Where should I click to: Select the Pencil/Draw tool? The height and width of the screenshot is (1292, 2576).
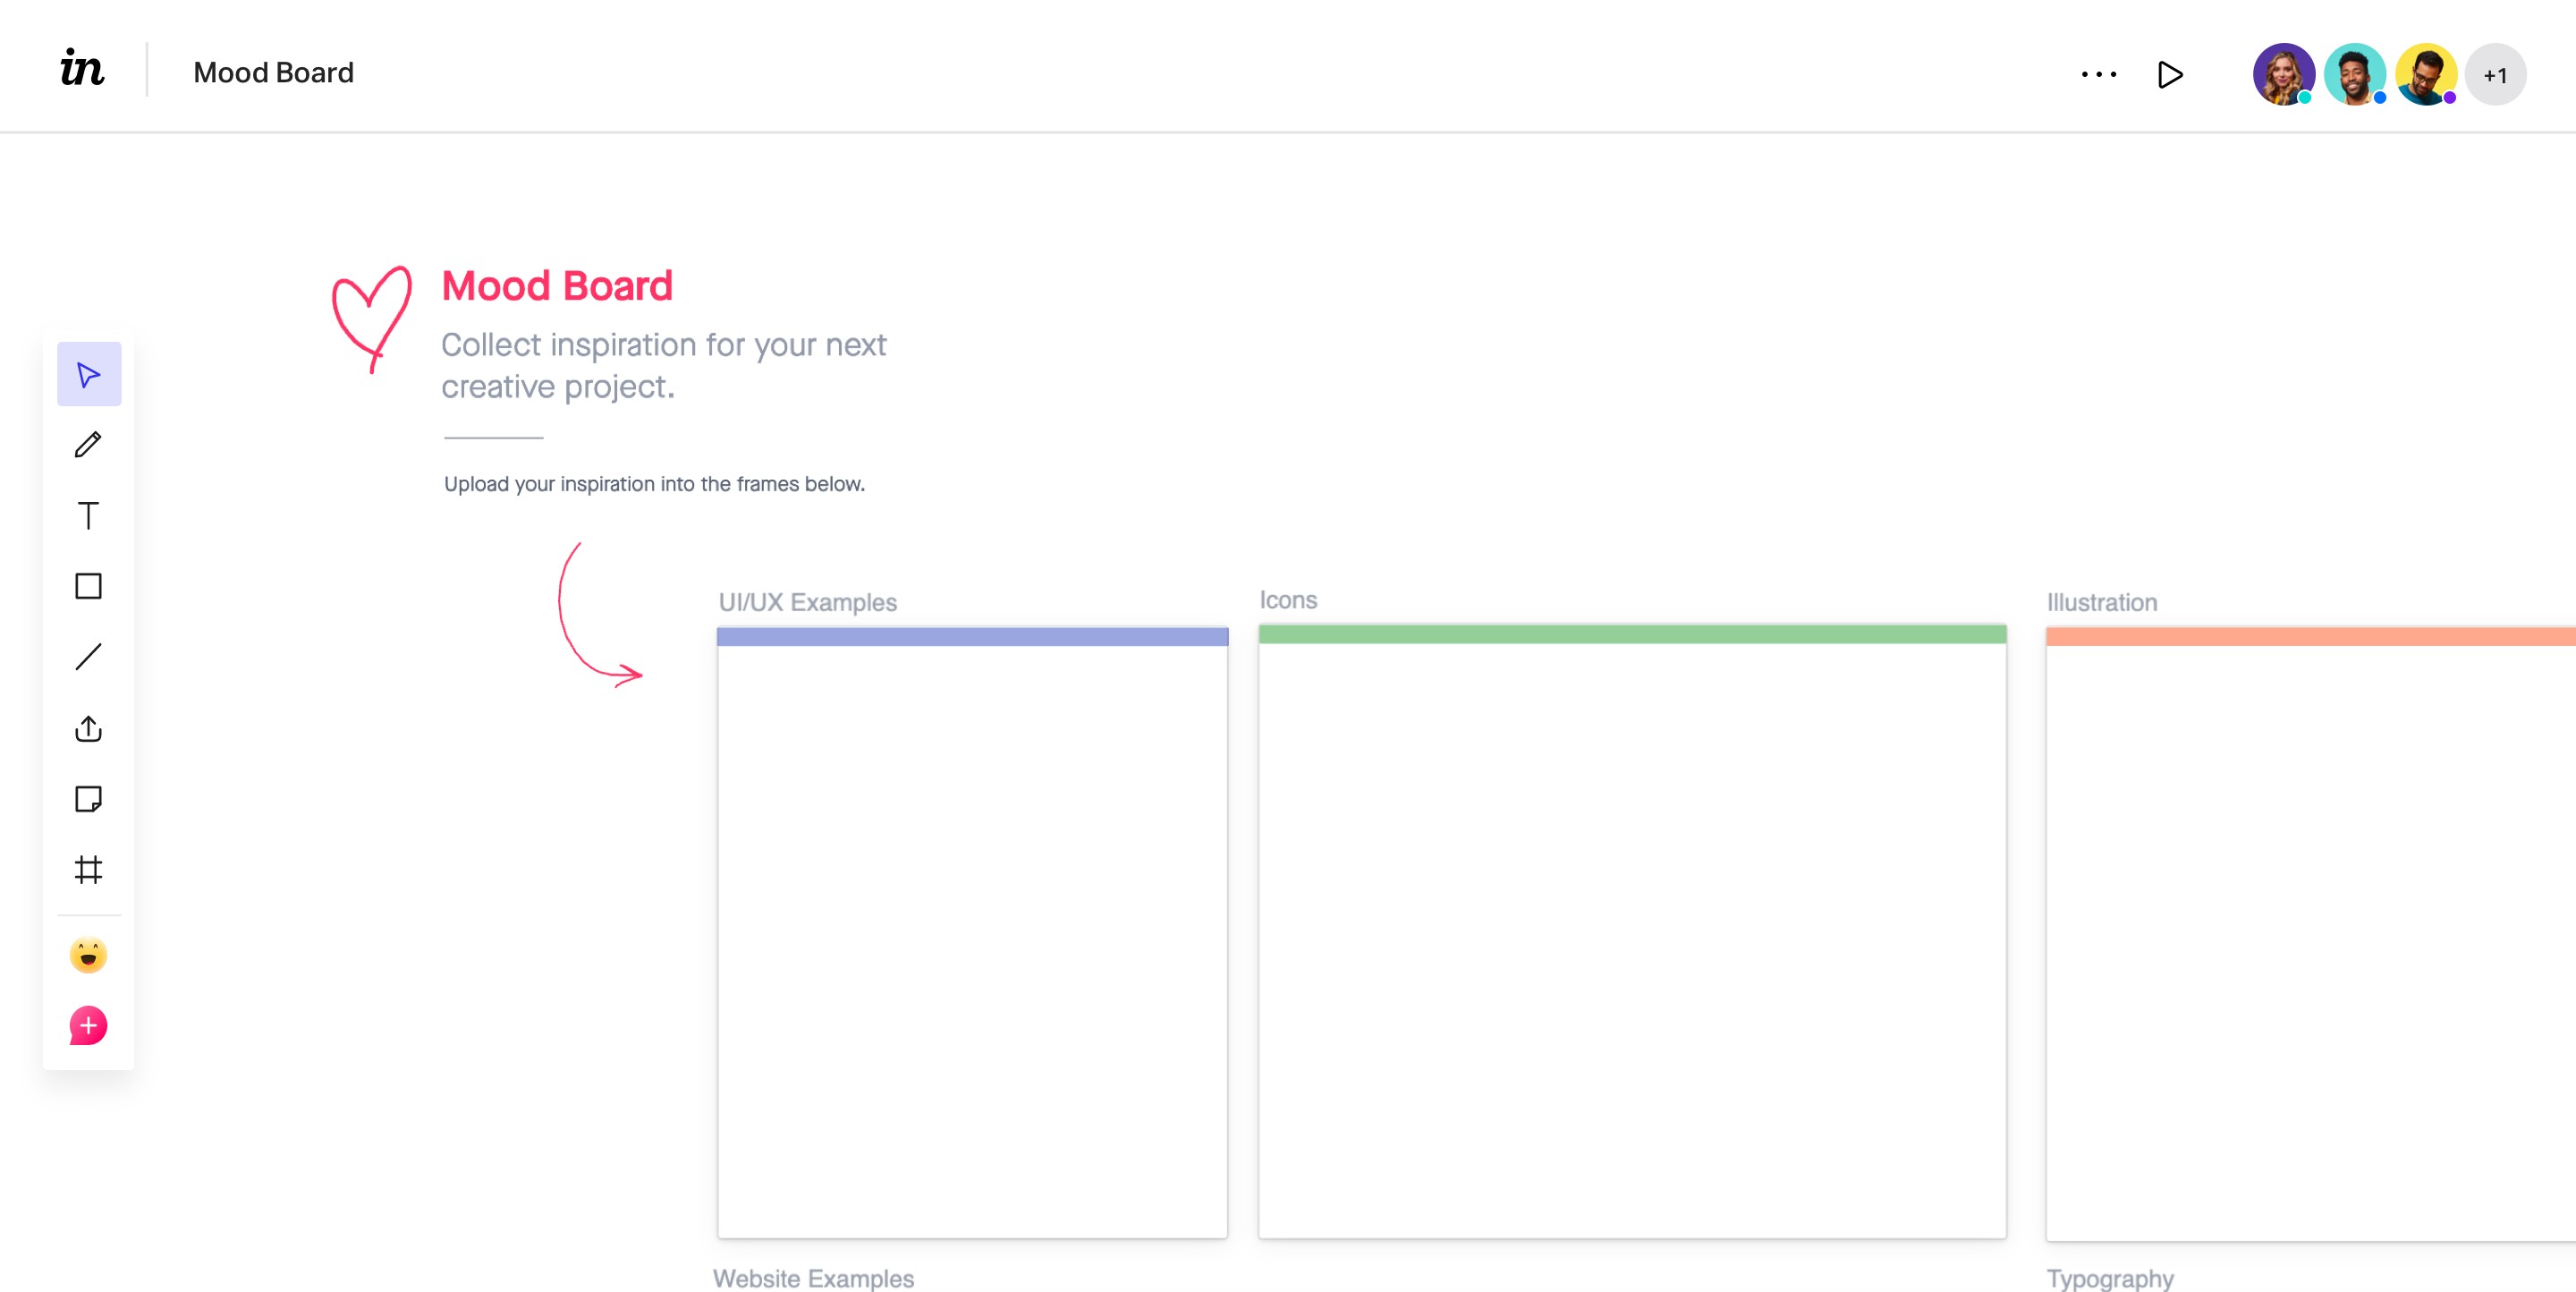pyautogui.click(x=89, y=443)
